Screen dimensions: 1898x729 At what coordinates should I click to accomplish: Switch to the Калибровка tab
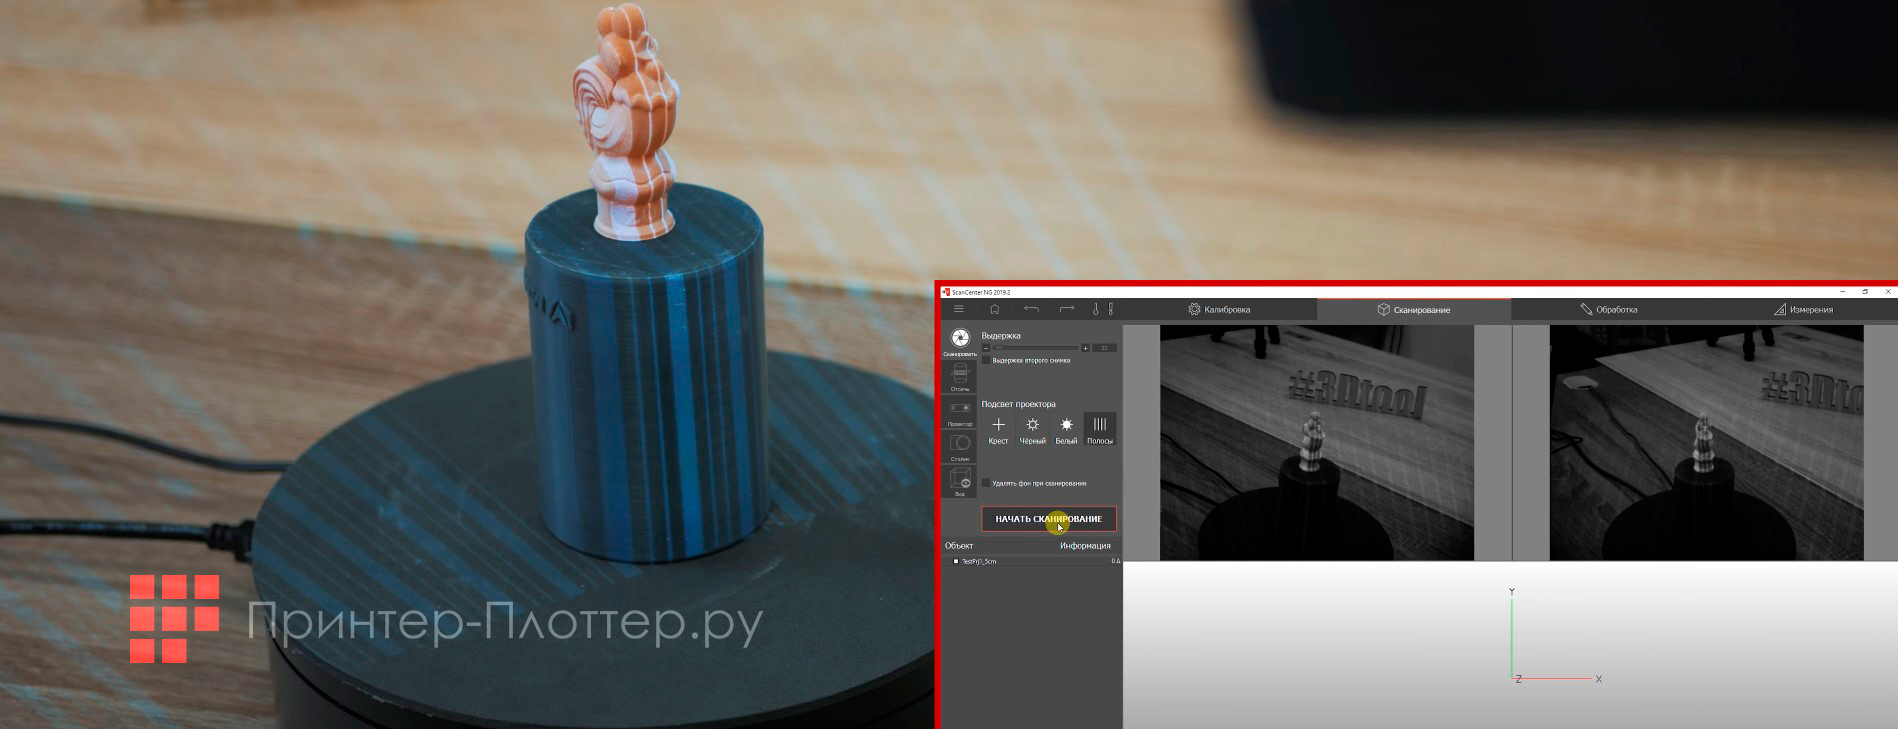point(1219,310)
